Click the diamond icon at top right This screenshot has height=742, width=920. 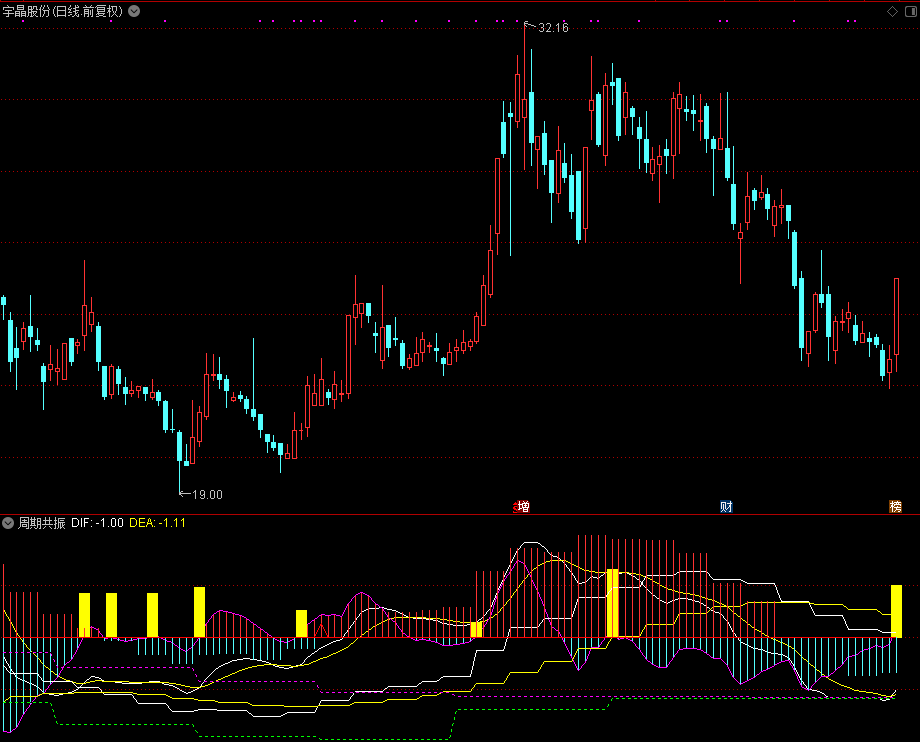click(891, 11)
